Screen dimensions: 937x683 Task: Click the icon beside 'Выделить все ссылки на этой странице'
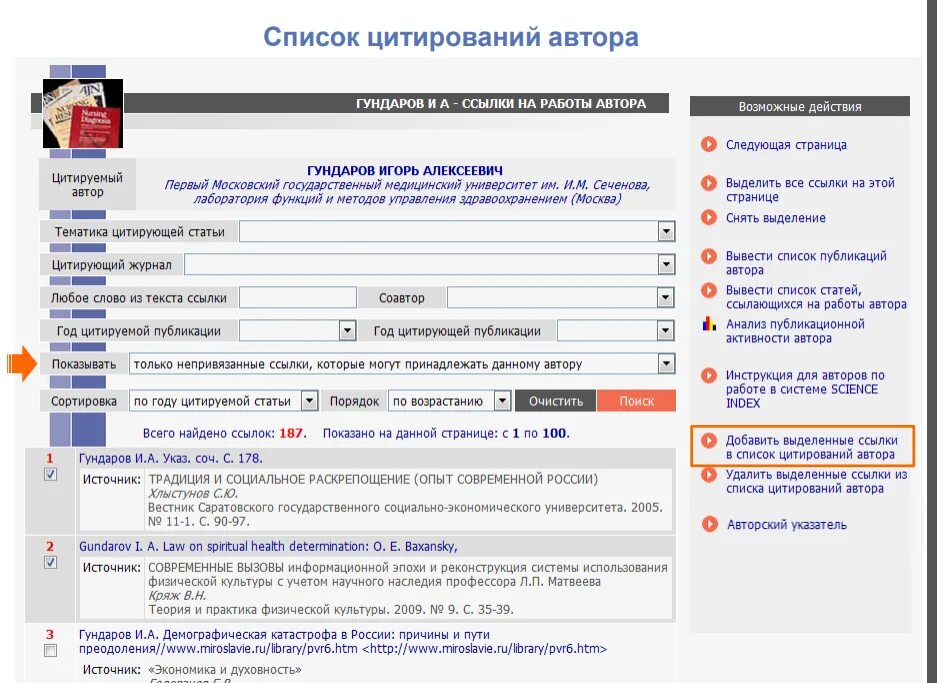[x=709, y=183]
